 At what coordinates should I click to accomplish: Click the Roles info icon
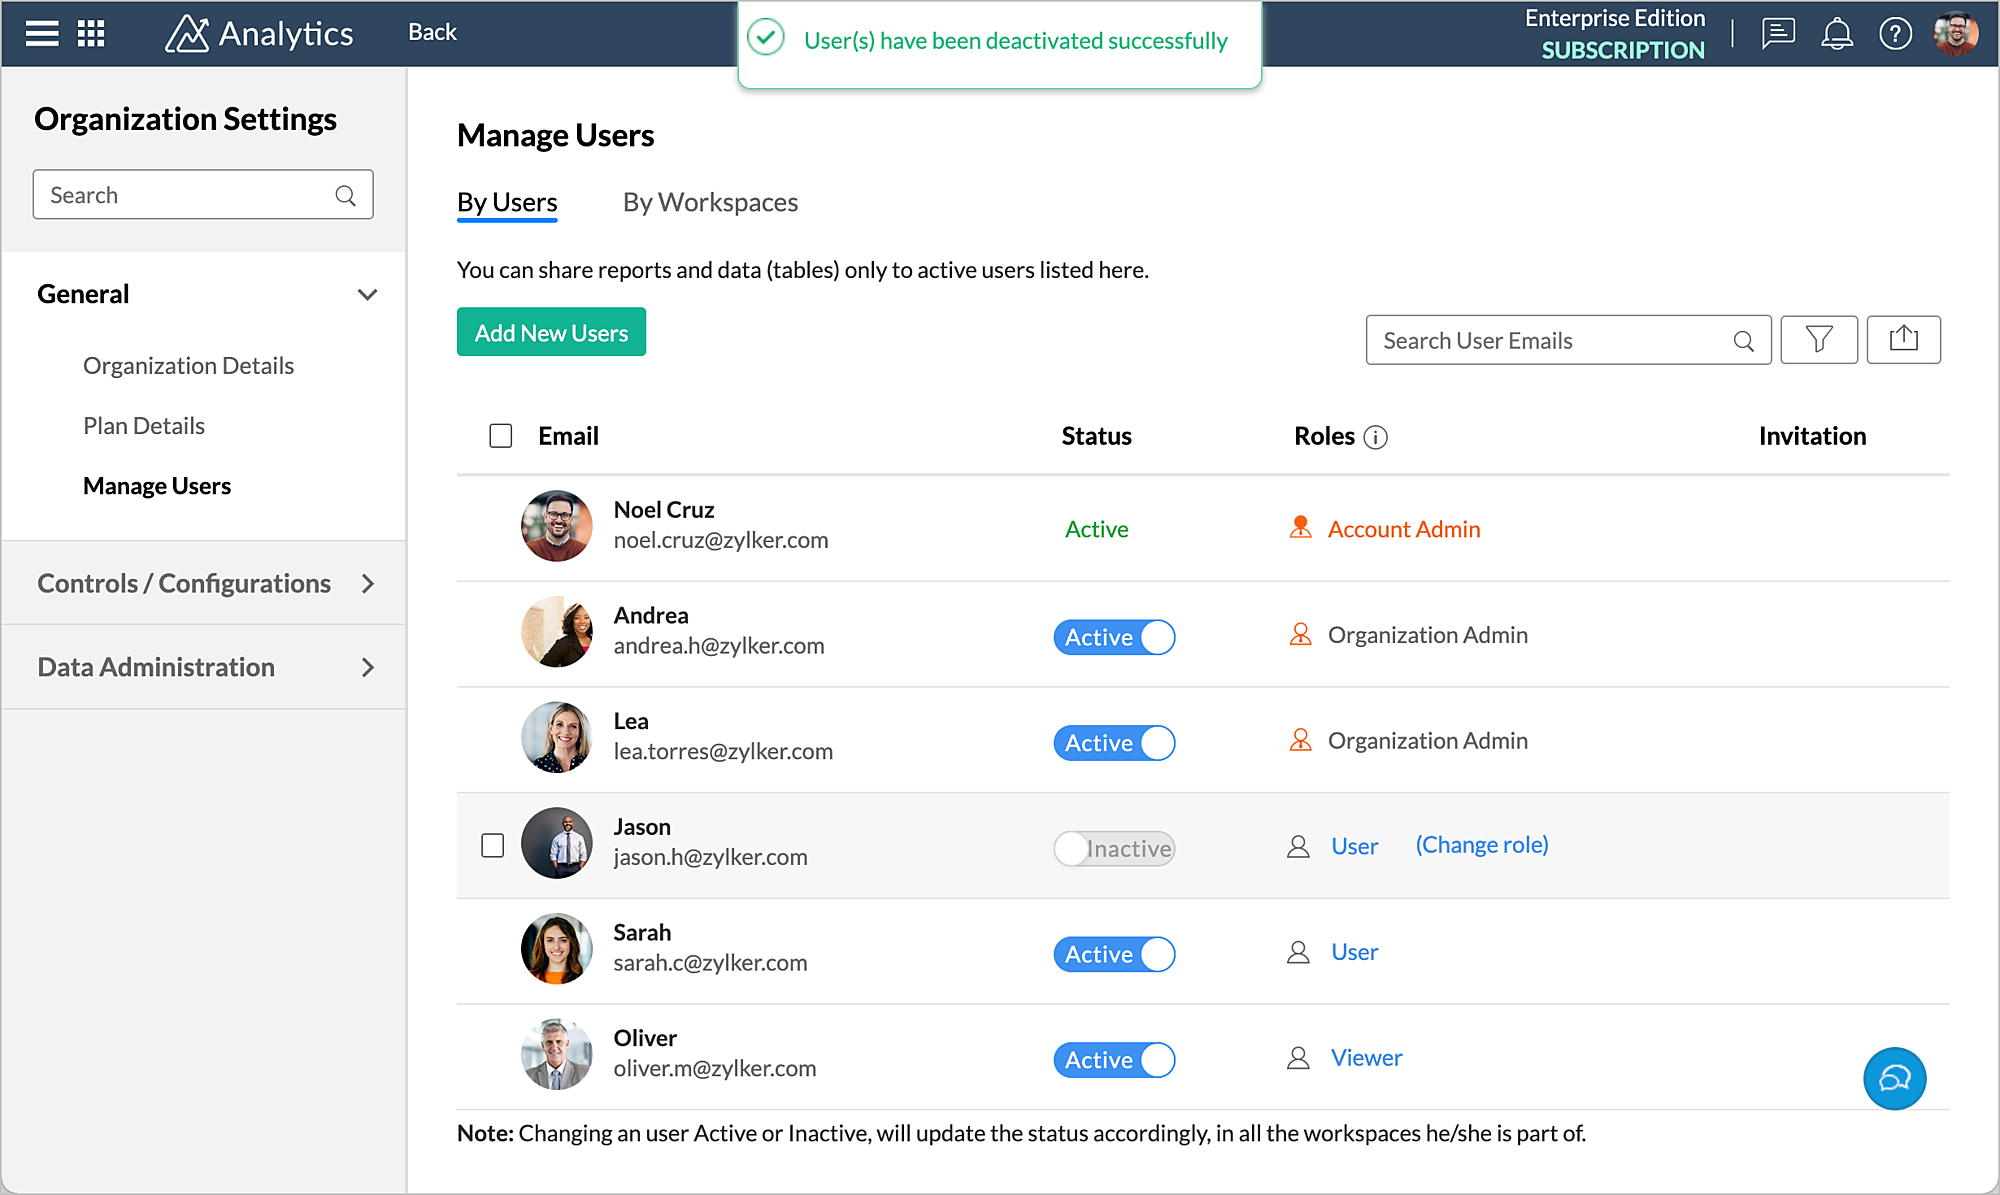click(x=1376, y=437)
